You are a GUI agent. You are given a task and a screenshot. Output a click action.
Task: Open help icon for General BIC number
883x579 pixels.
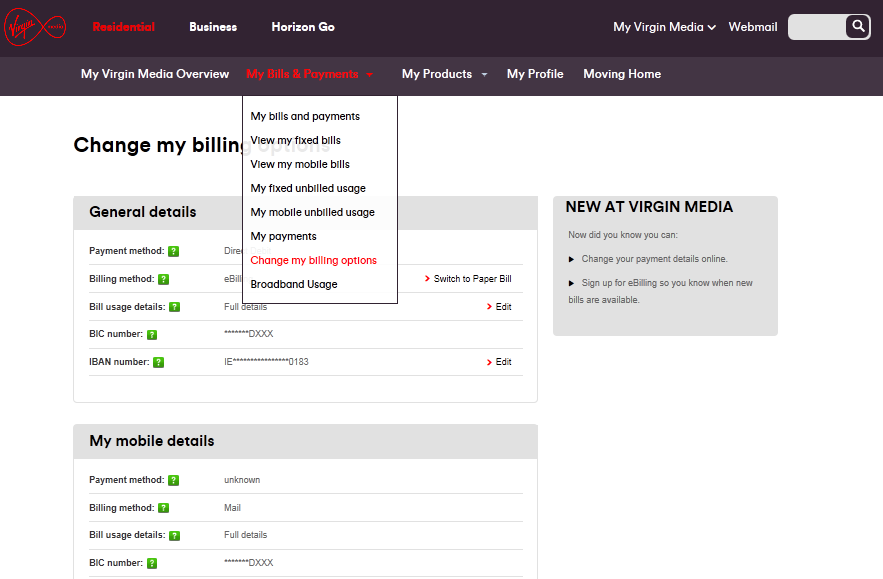[152, 335]
